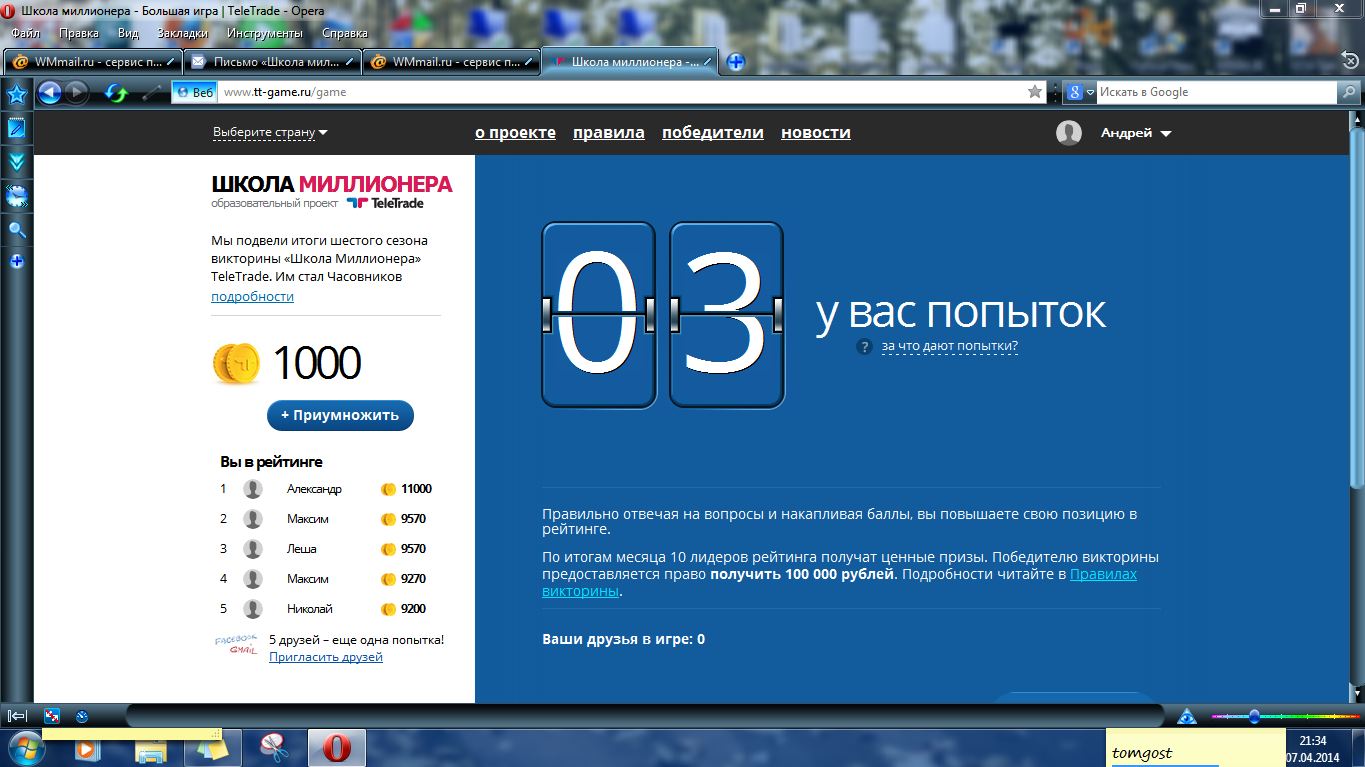Open the победители link
This screenshot has width=1365, height=767.
713,132
